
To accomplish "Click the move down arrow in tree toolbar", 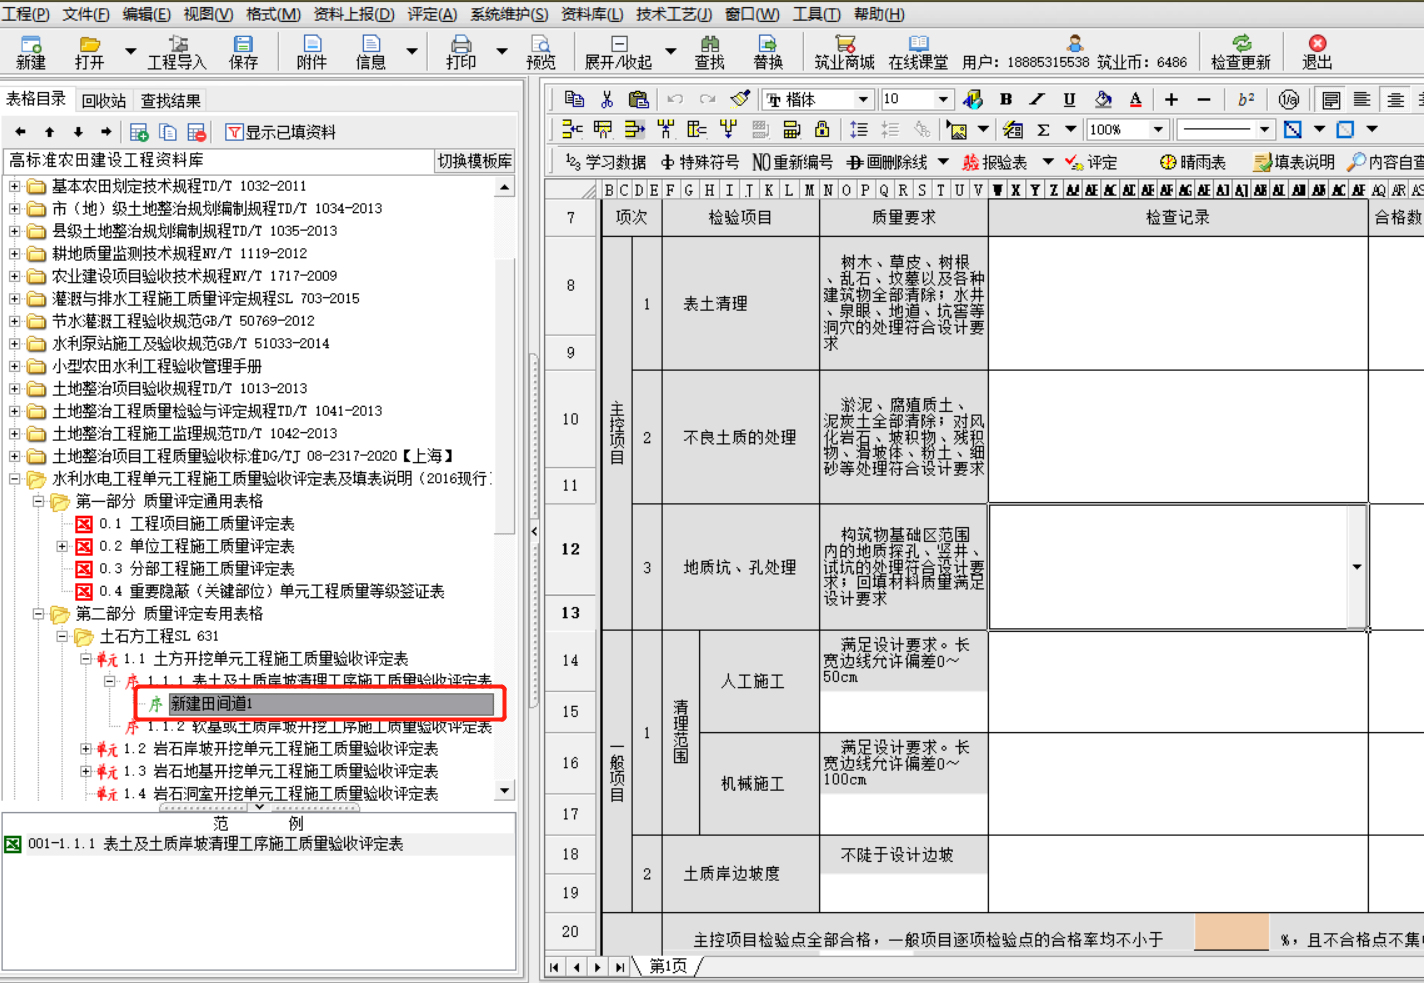I will (x=78, y=132).
